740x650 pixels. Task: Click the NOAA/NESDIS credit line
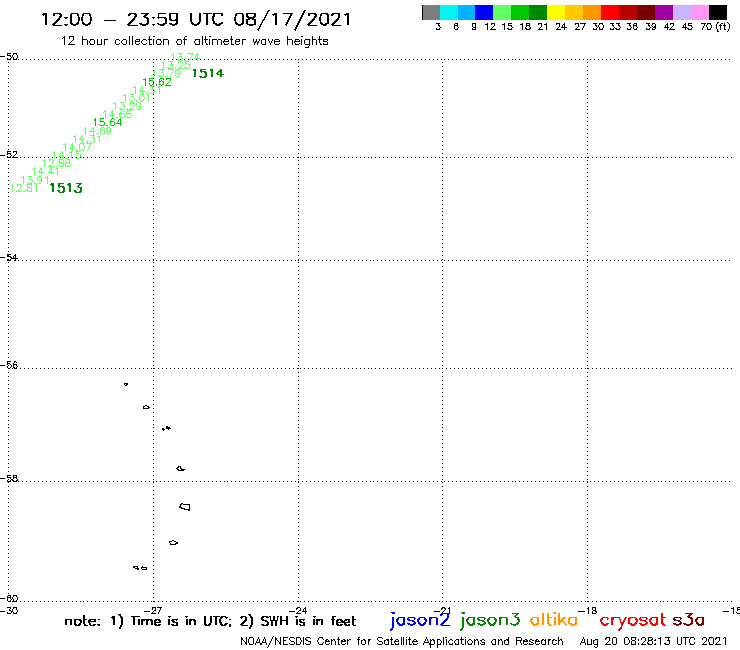coord(402,642)
